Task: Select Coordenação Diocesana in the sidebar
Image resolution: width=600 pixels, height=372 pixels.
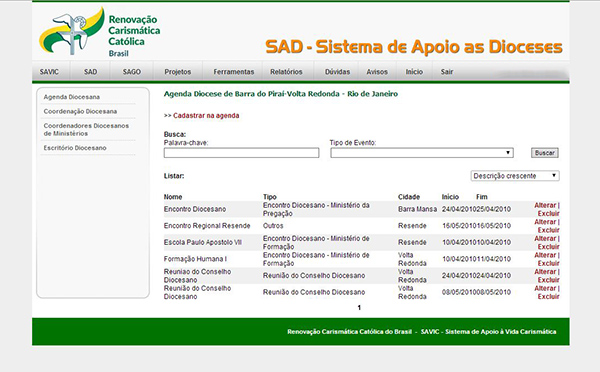Action: (80, 111)
